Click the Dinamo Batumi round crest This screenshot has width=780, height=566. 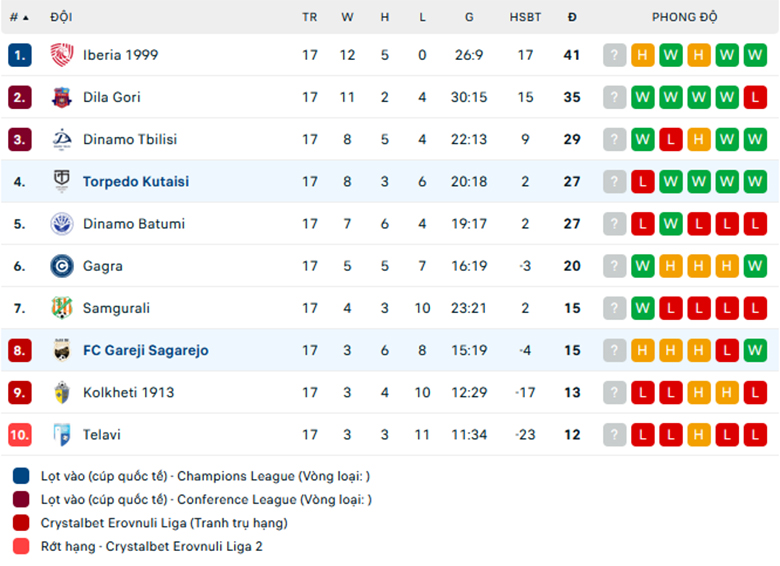click(x=62, y=224)
